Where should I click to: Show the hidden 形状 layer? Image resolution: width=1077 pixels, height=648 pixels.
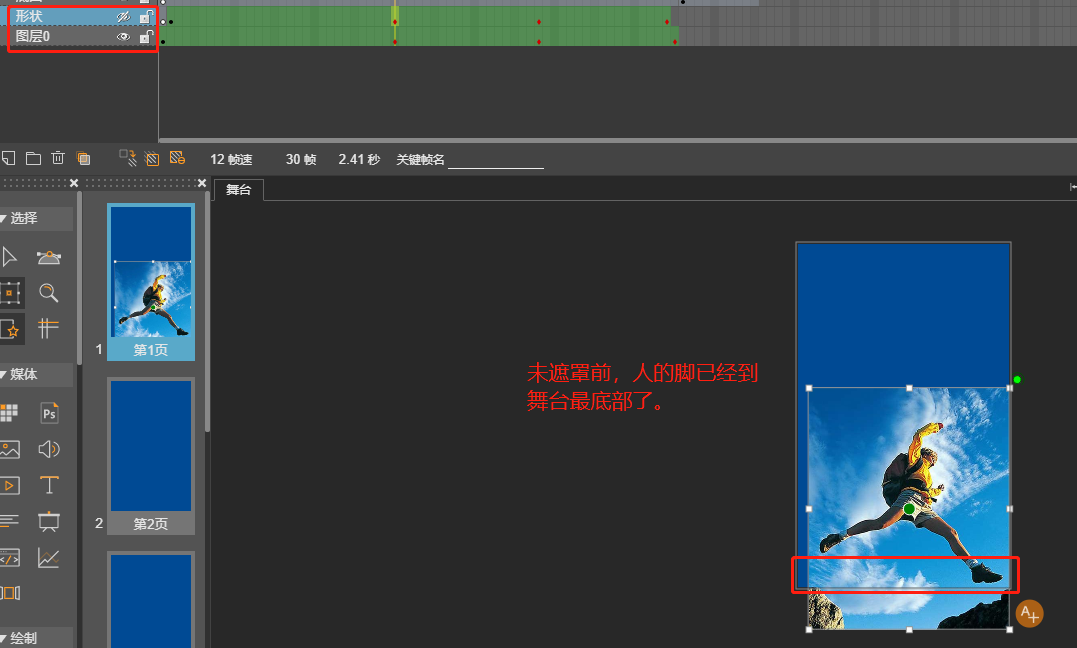[123, 16]
